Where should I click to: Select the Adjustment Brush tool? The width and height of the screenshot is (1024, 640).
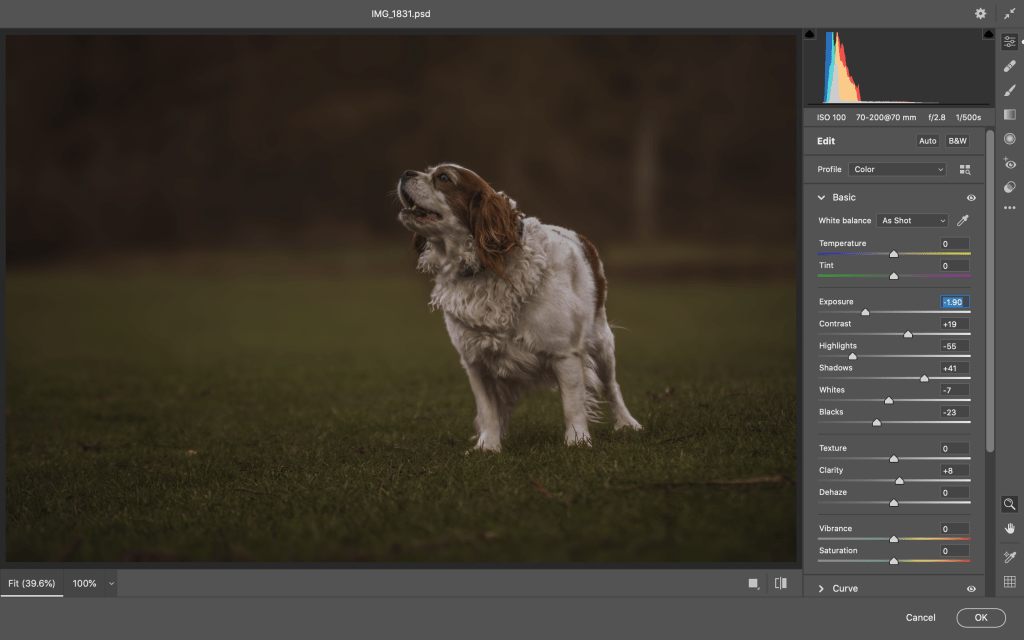point(1010,90)
